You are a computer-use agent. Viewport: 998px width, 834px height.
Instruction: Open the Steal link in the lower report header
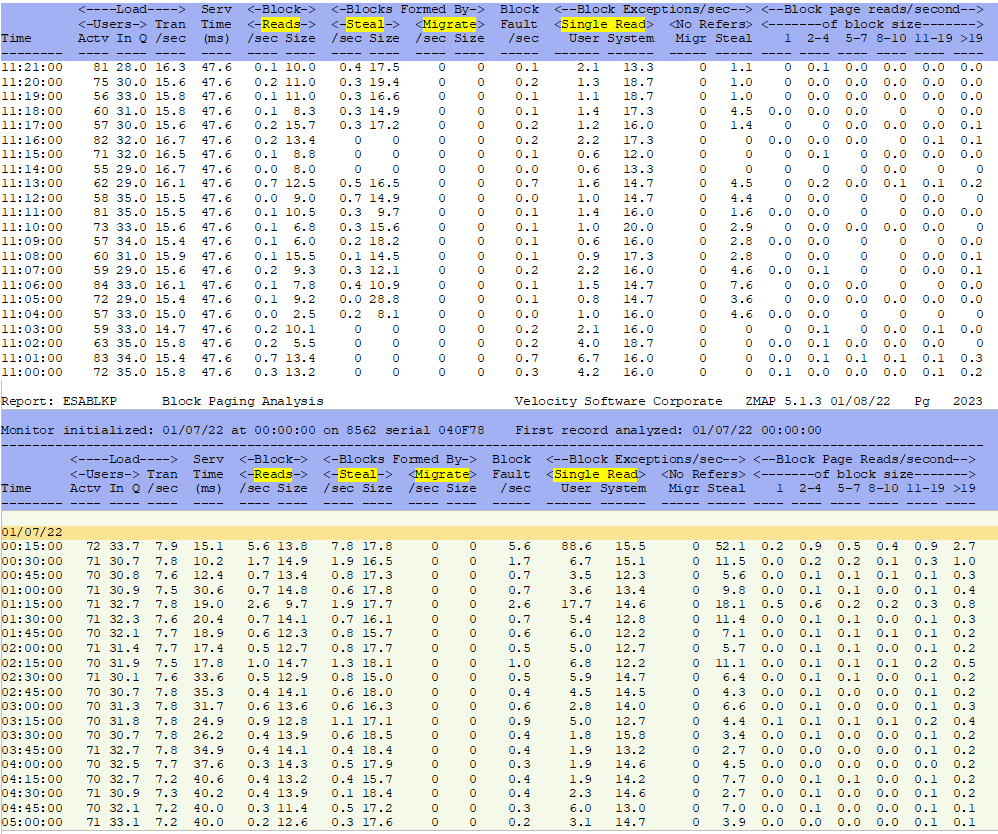356,474
